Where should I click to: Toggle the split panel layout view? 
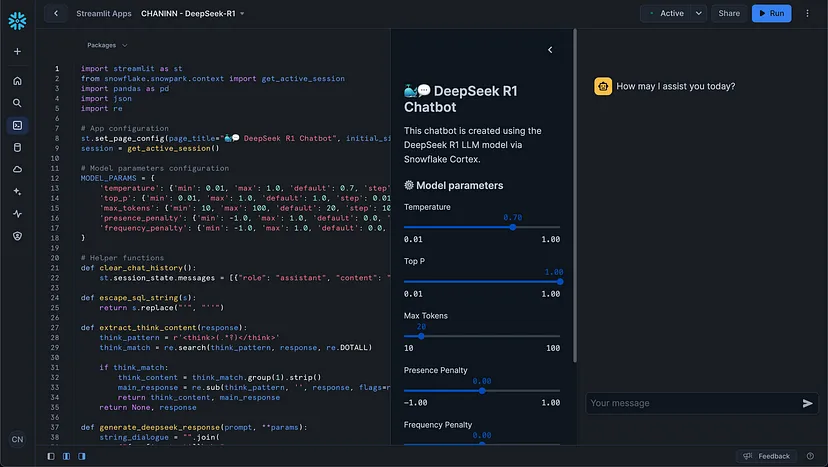pyautogui.click(x=67, y=456)
